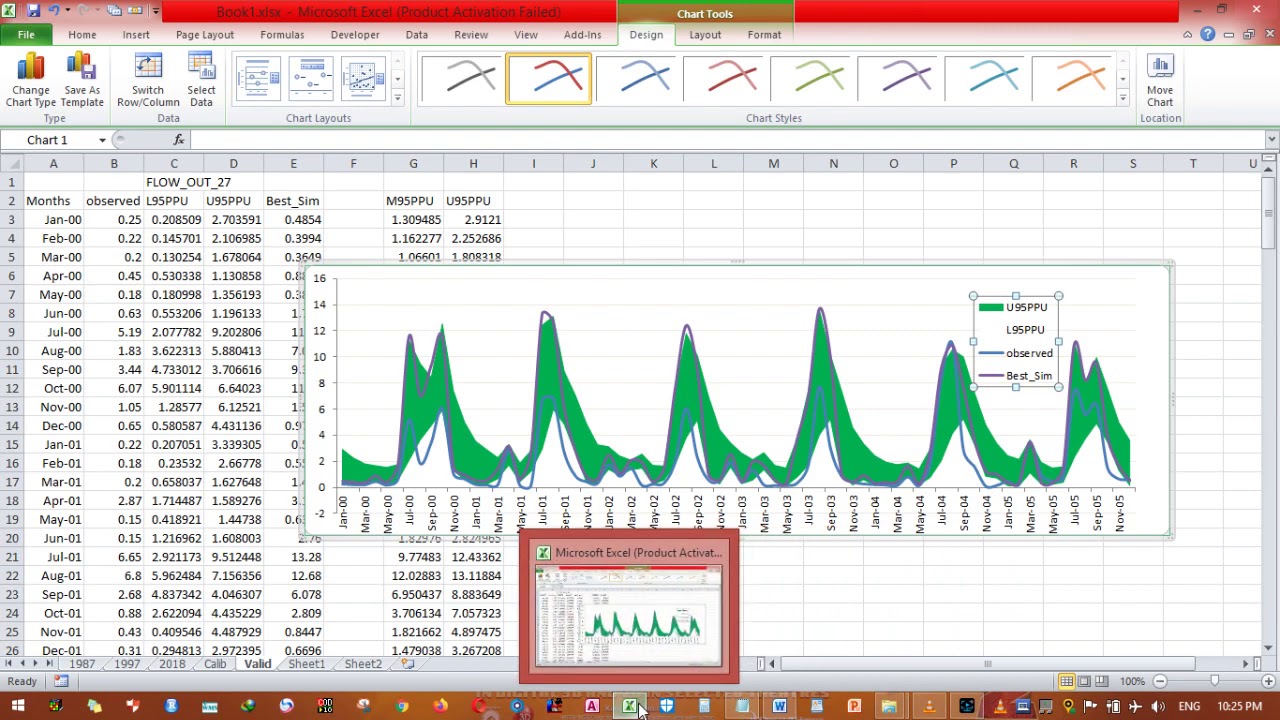Switch to the Page Layout tab
This screenshot has width=1280, height=720.
(x=204, y=35)
